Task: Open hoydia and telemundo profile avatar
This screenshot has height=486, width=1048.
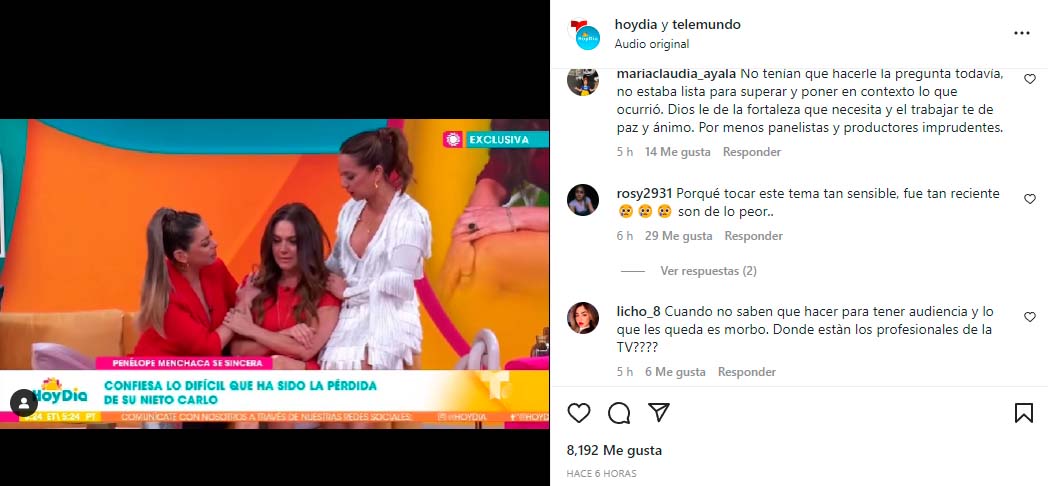Action: pyautogui.click(x=583, y=33)
